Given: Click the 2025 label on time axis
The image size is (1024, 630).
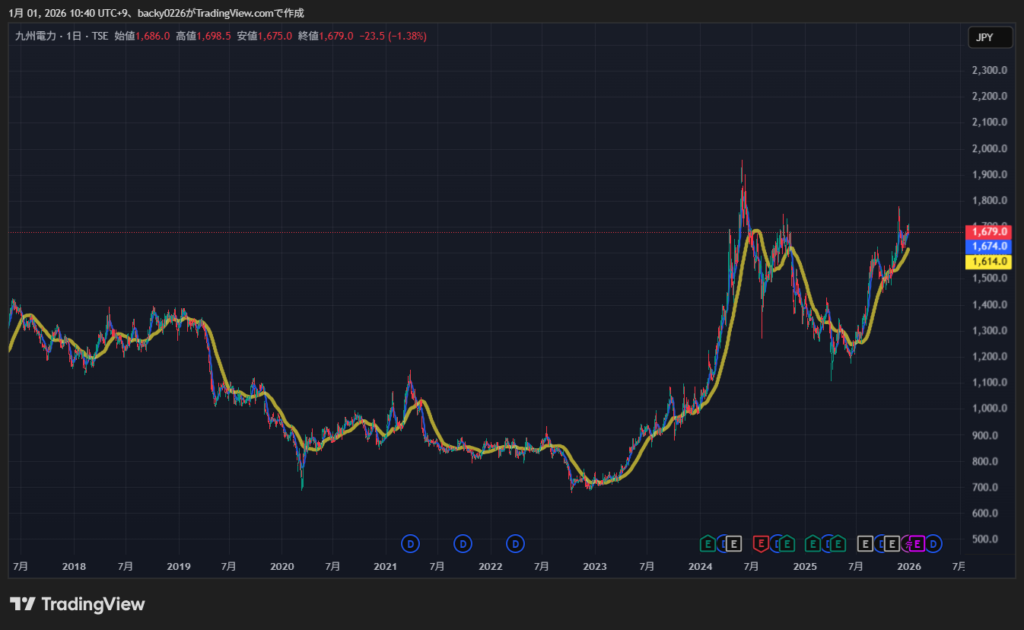Looking at the screenshot, I should tap(804, 567).
